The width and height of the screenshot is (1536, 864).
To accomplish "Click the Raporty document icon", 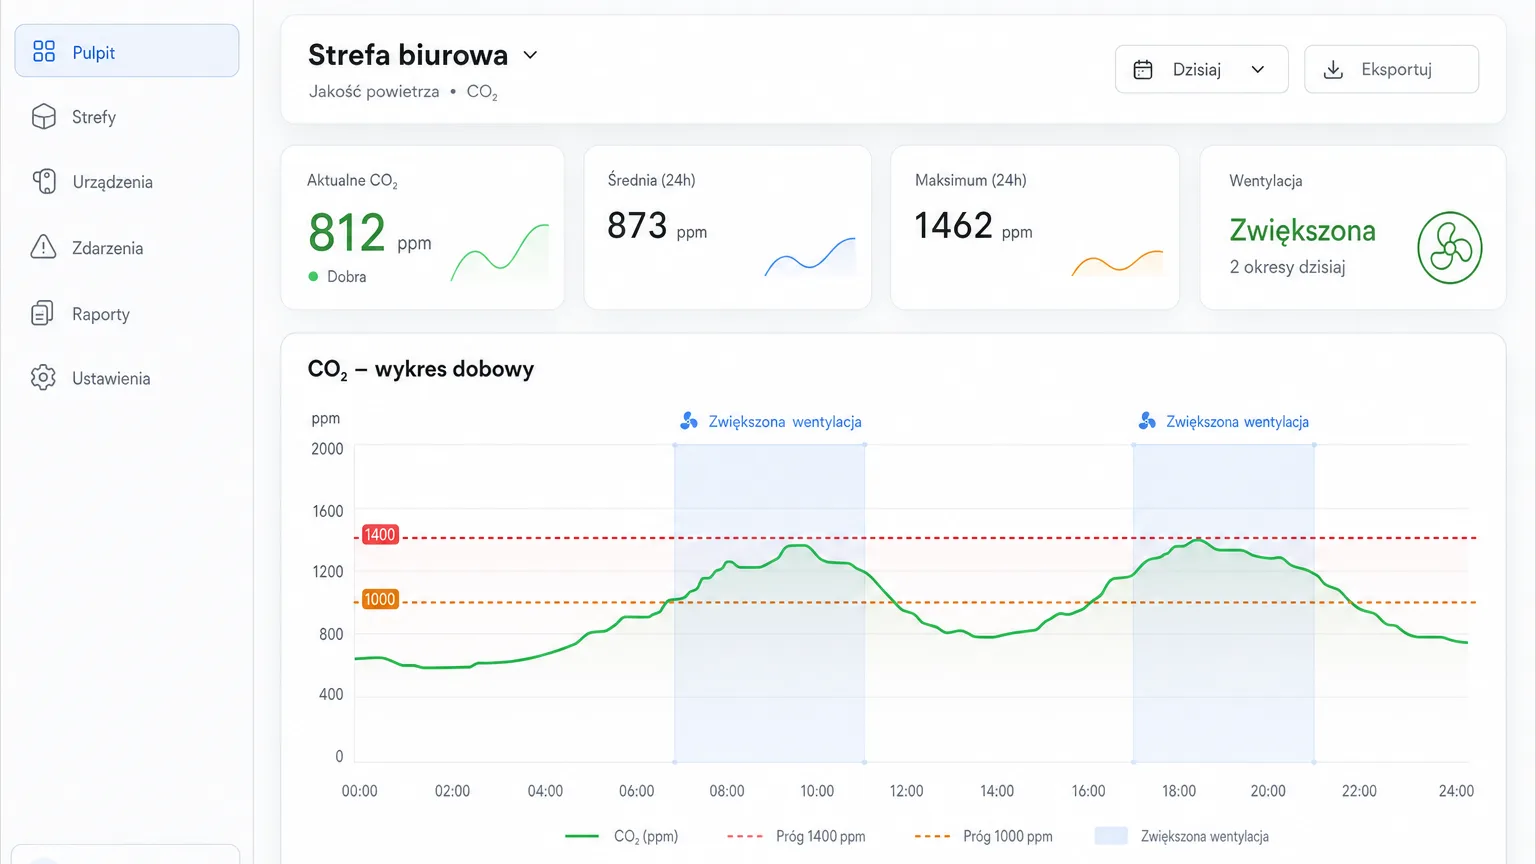I will click(43, 313).
